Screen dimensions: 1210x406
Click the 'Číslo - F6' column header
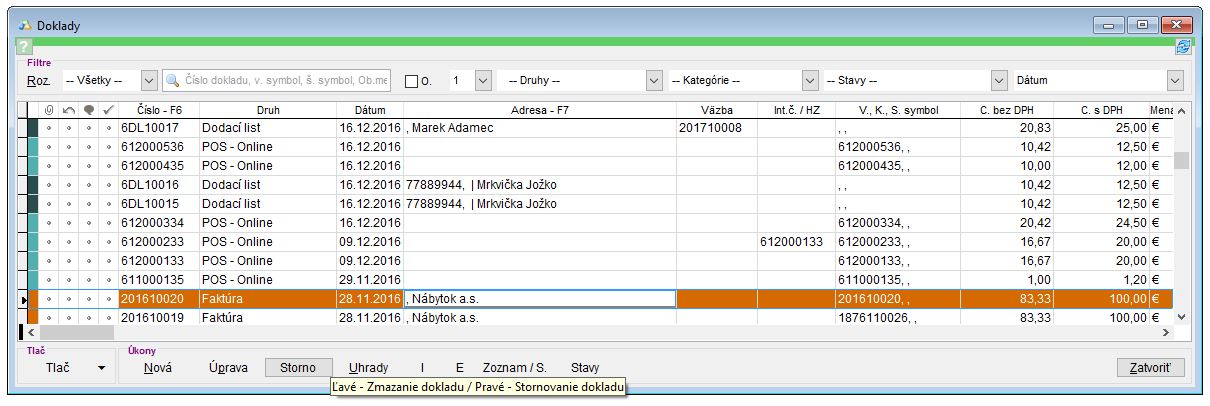(x=158, y=110)
